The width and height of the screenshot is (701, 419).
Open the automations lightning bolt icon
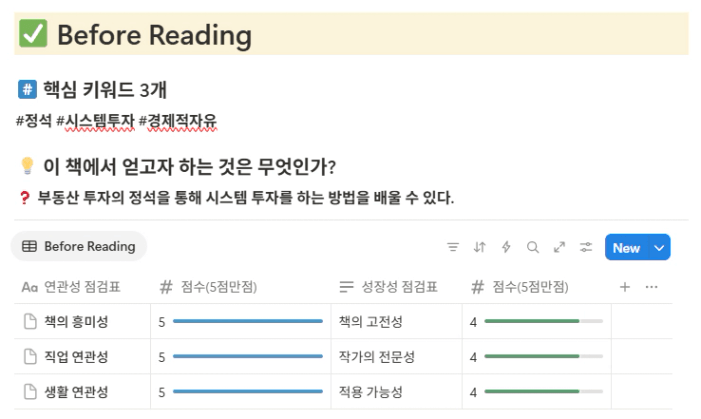[x=506, y=247]
